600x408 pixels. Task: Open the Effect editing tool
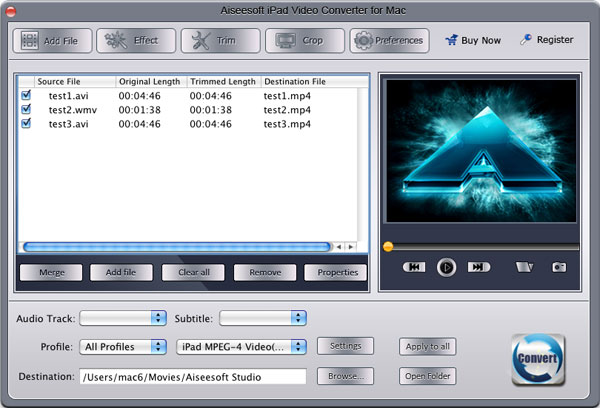coord(136,41)
